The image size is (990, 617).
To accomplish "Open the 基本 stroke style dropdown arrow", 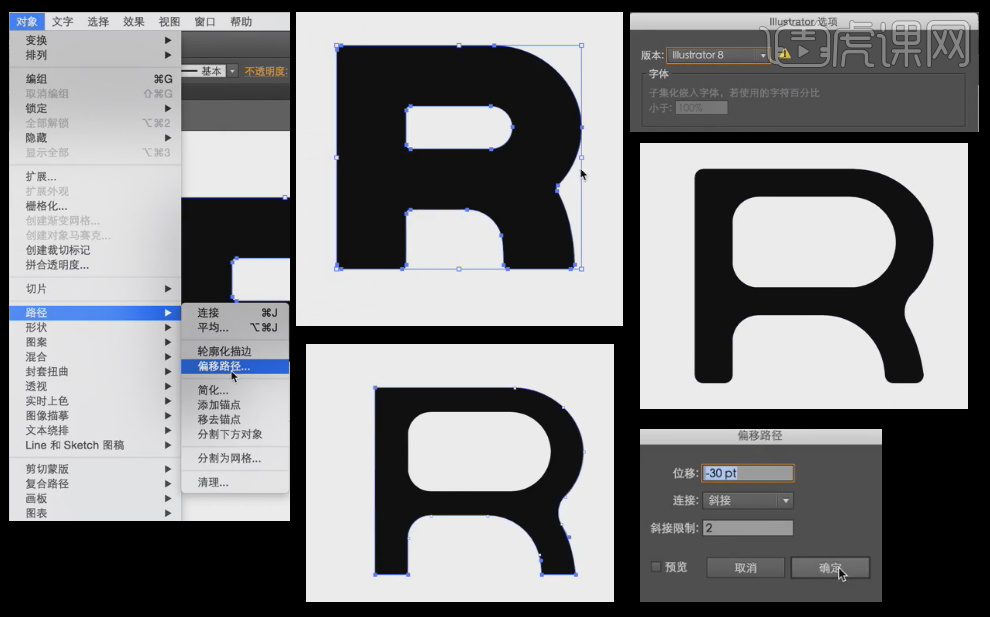I will (232, 71).
